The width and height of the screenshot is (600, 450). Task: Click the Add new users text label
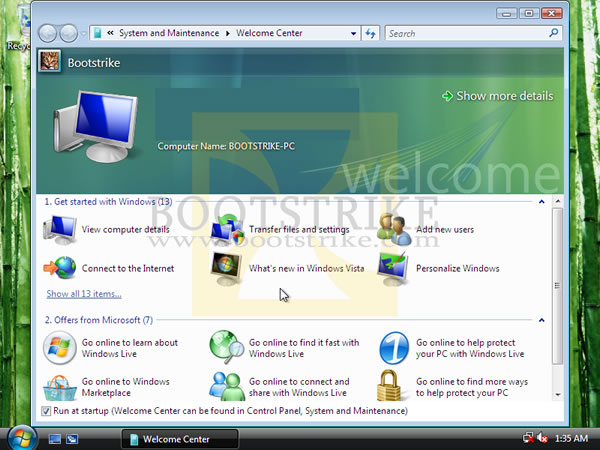click(445, 229)
